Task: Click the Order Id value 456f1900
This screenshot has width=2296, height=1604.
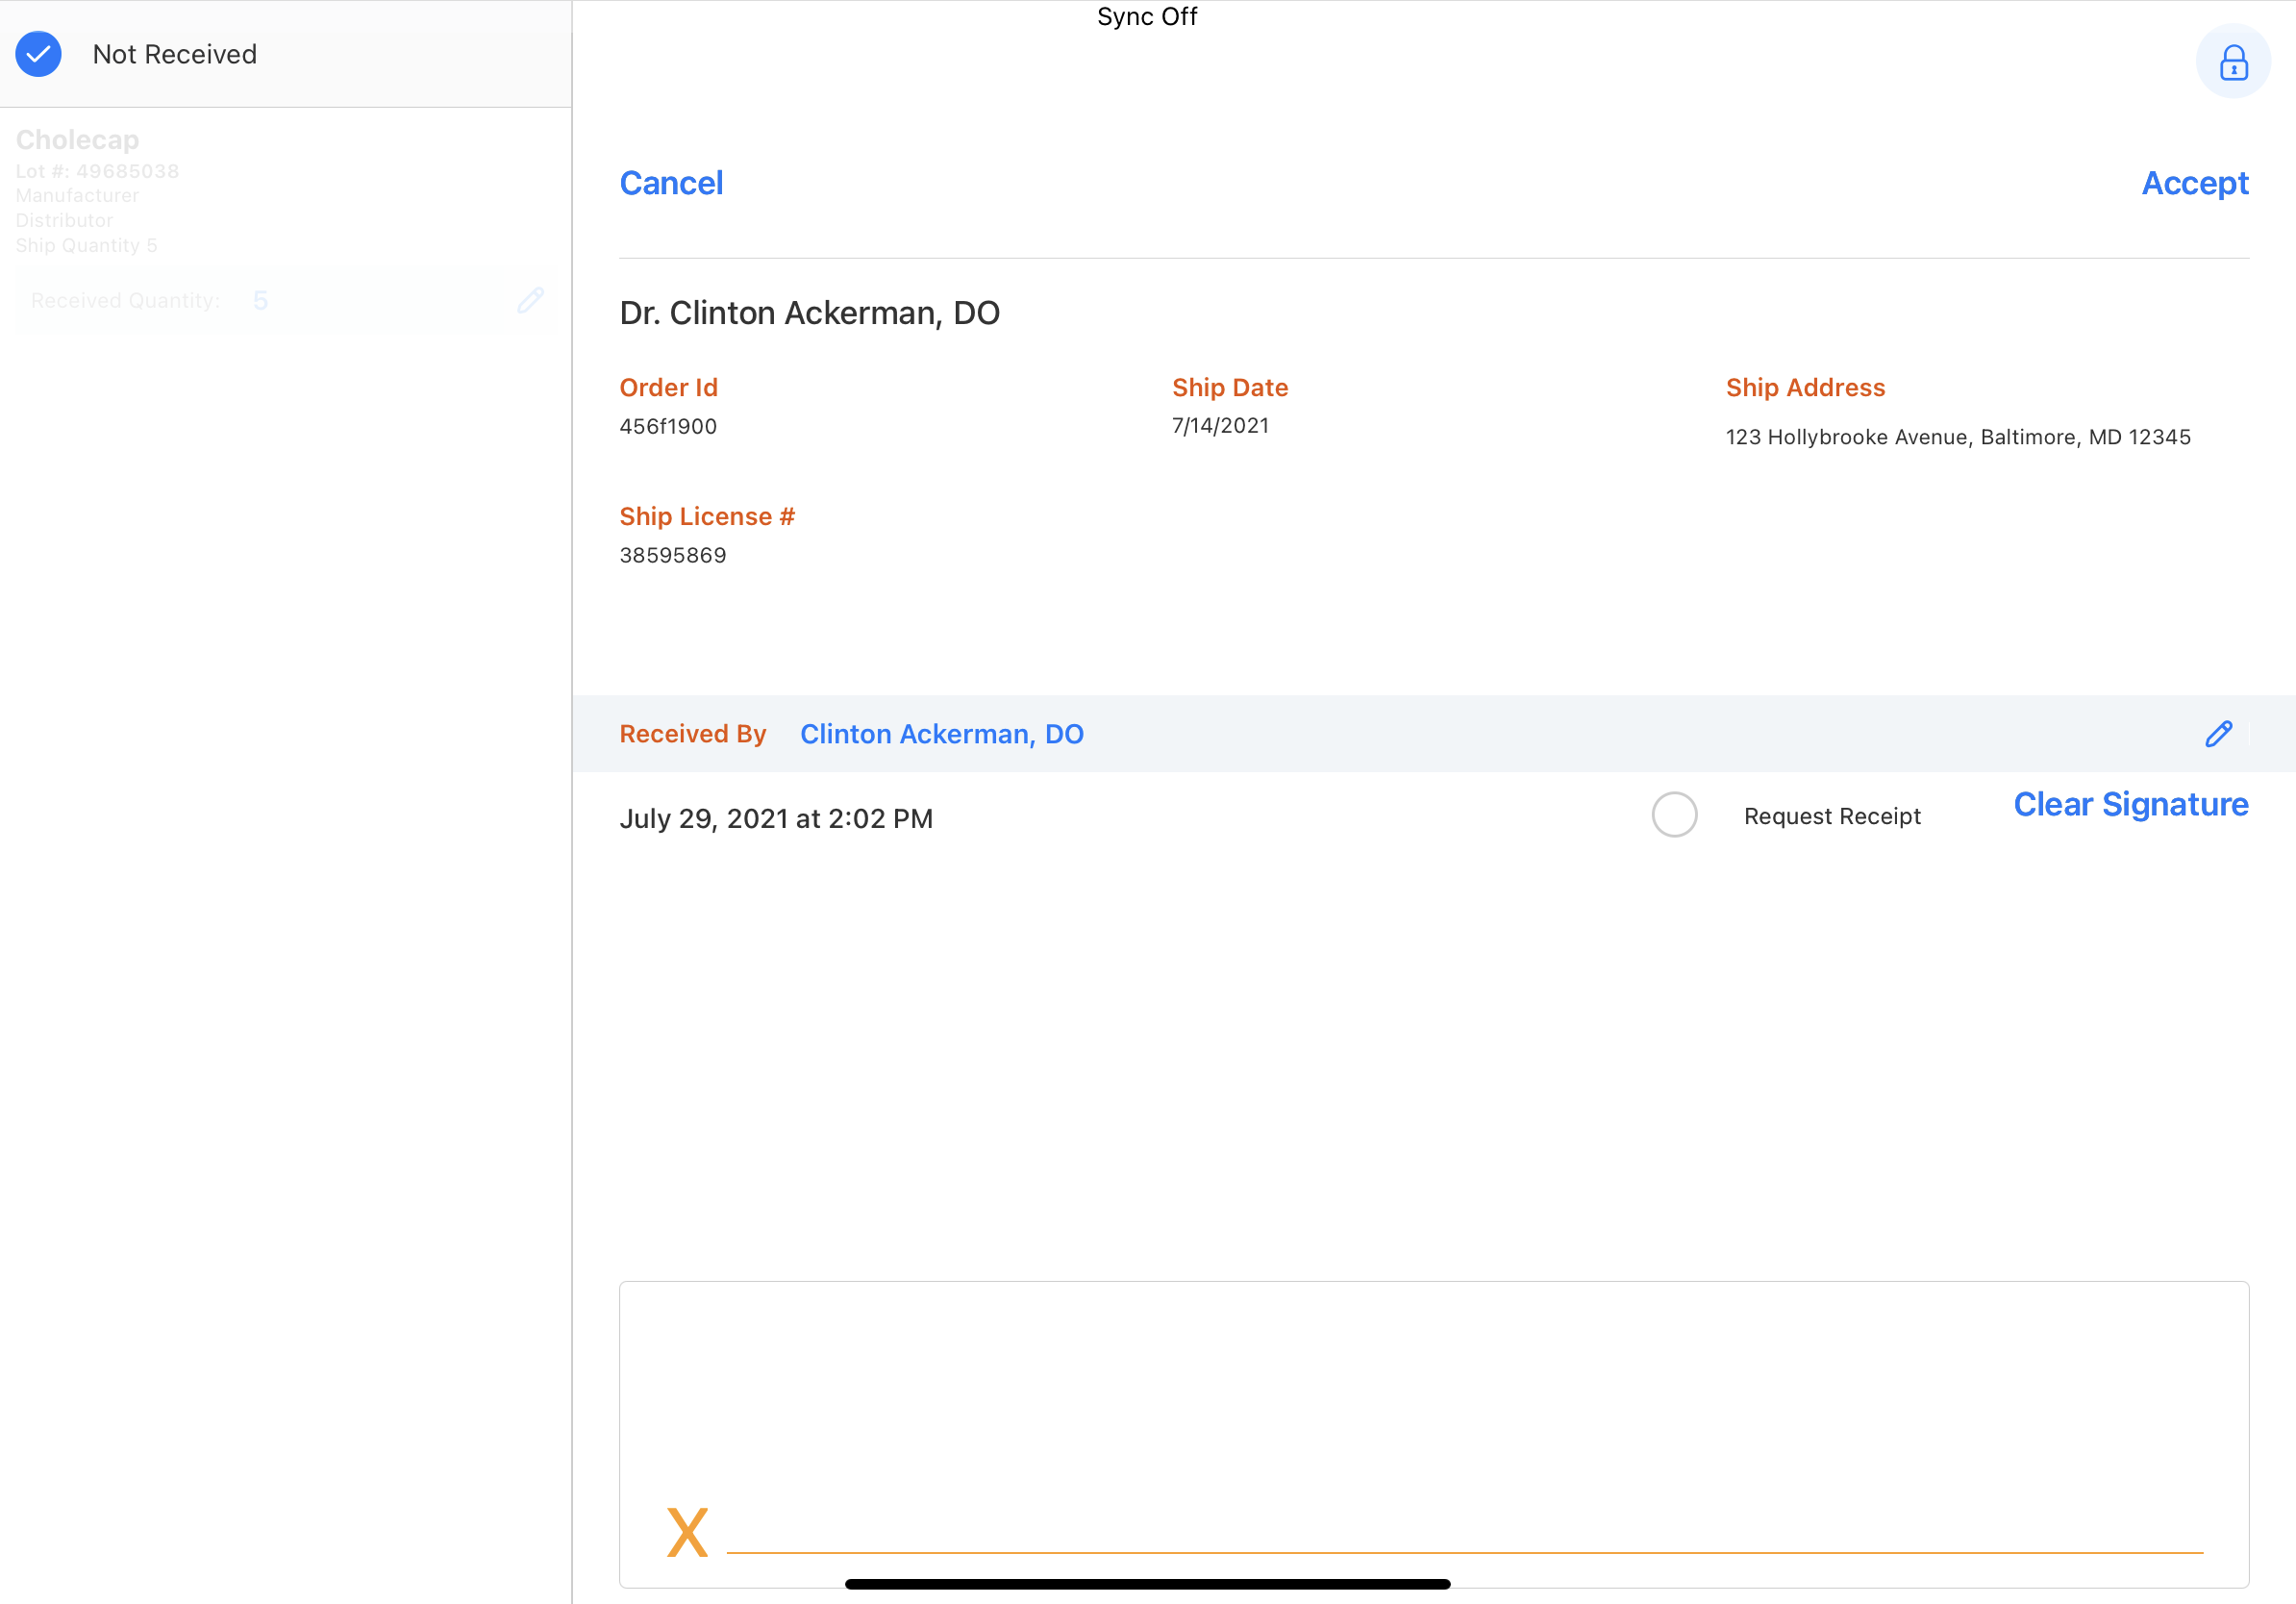Action: 668,426
